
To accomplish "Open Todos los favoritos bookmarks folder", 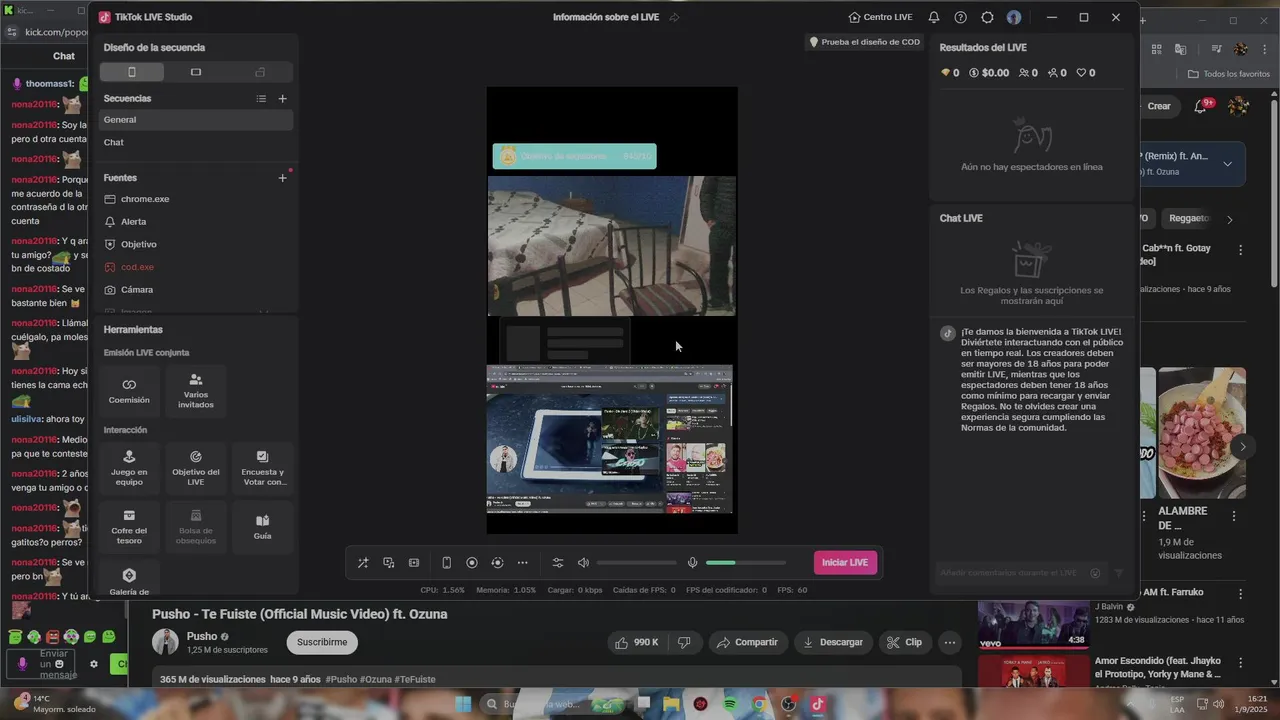I will [x=1229, y=74].
